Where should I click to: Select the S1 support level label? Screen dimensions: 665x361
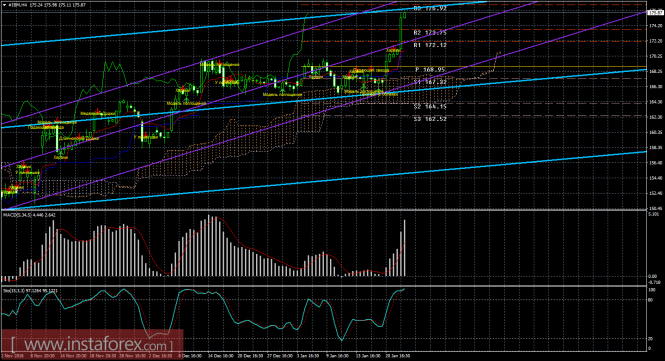click(430, 81)
